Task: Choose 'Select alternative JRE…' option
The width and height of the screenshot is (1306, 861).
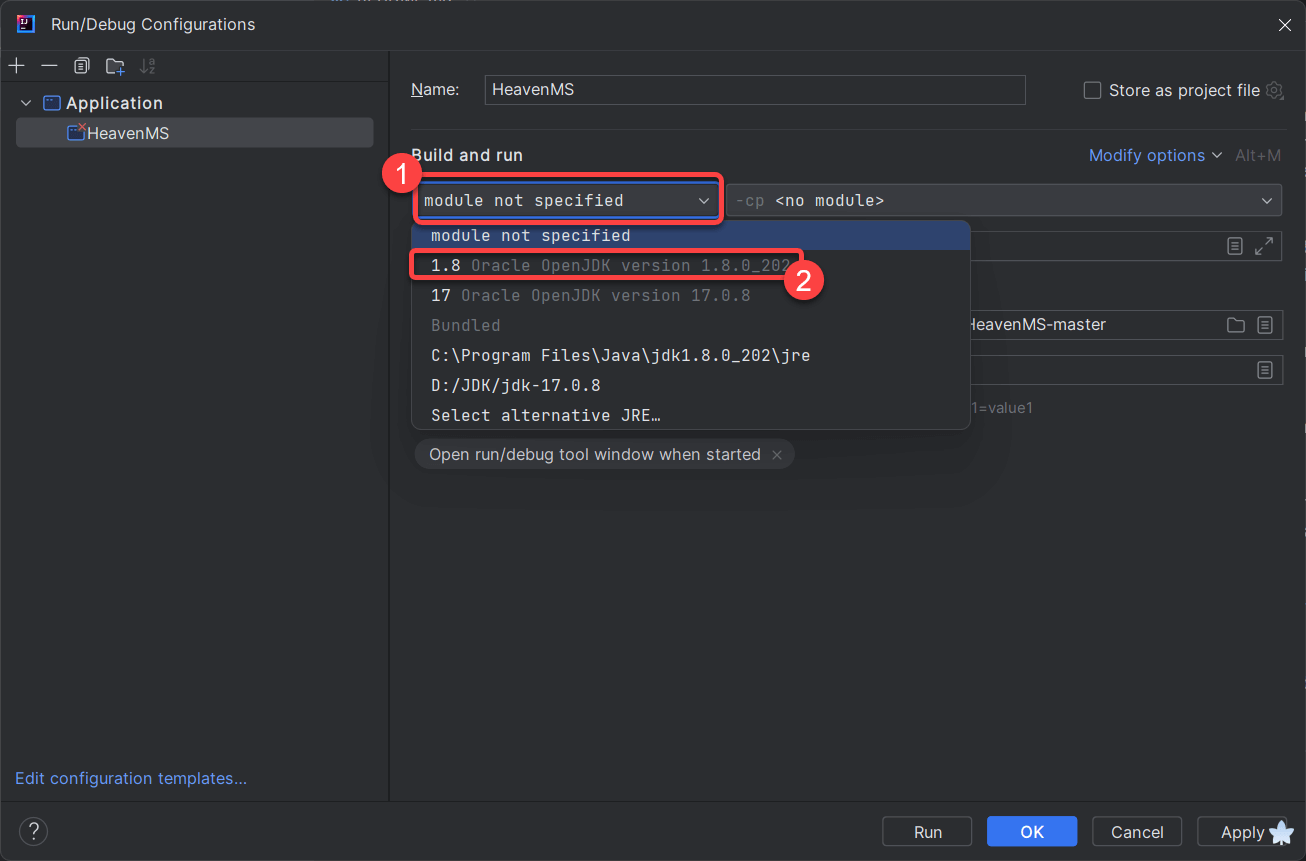Action: [x=690, y=415]
